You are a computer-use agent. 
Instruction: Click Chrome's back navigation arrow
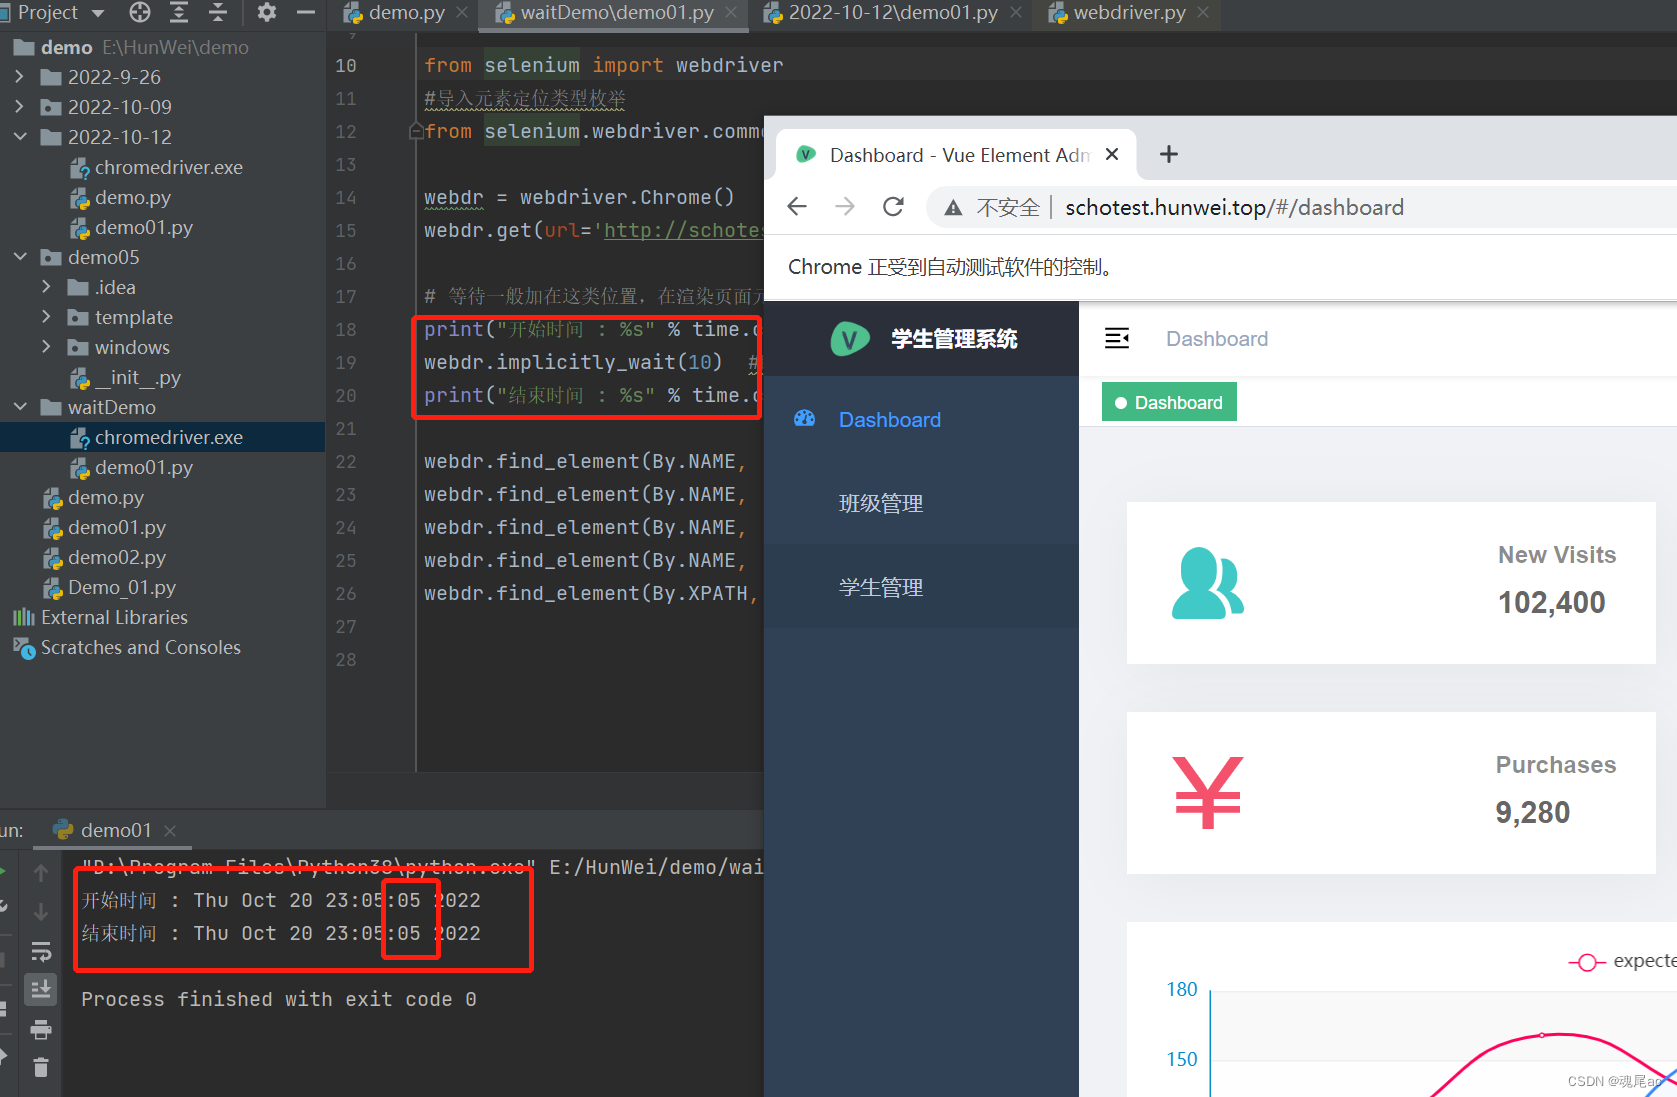point(797,207)
